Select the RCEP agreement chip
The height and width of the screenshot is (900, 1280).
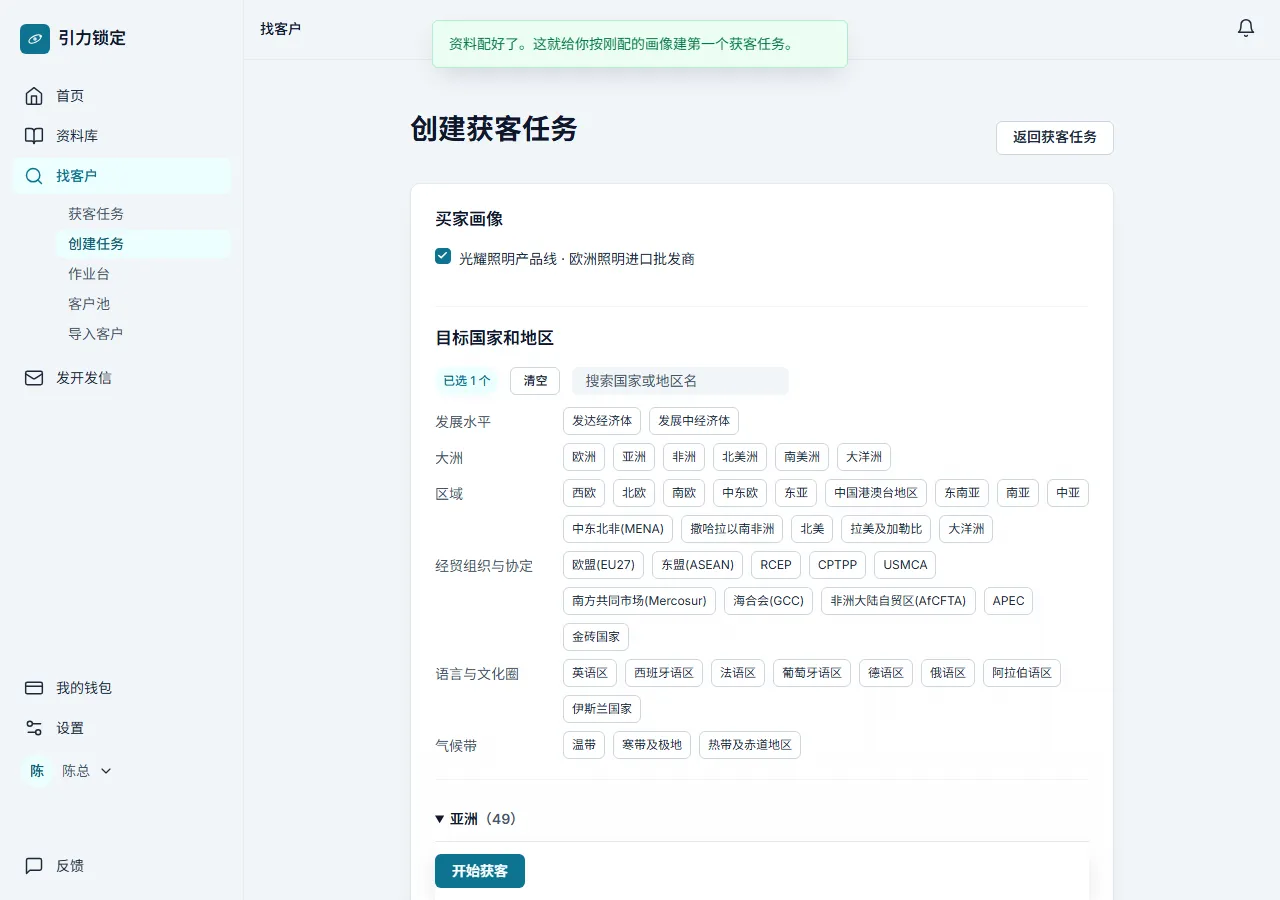pos(776,565)
